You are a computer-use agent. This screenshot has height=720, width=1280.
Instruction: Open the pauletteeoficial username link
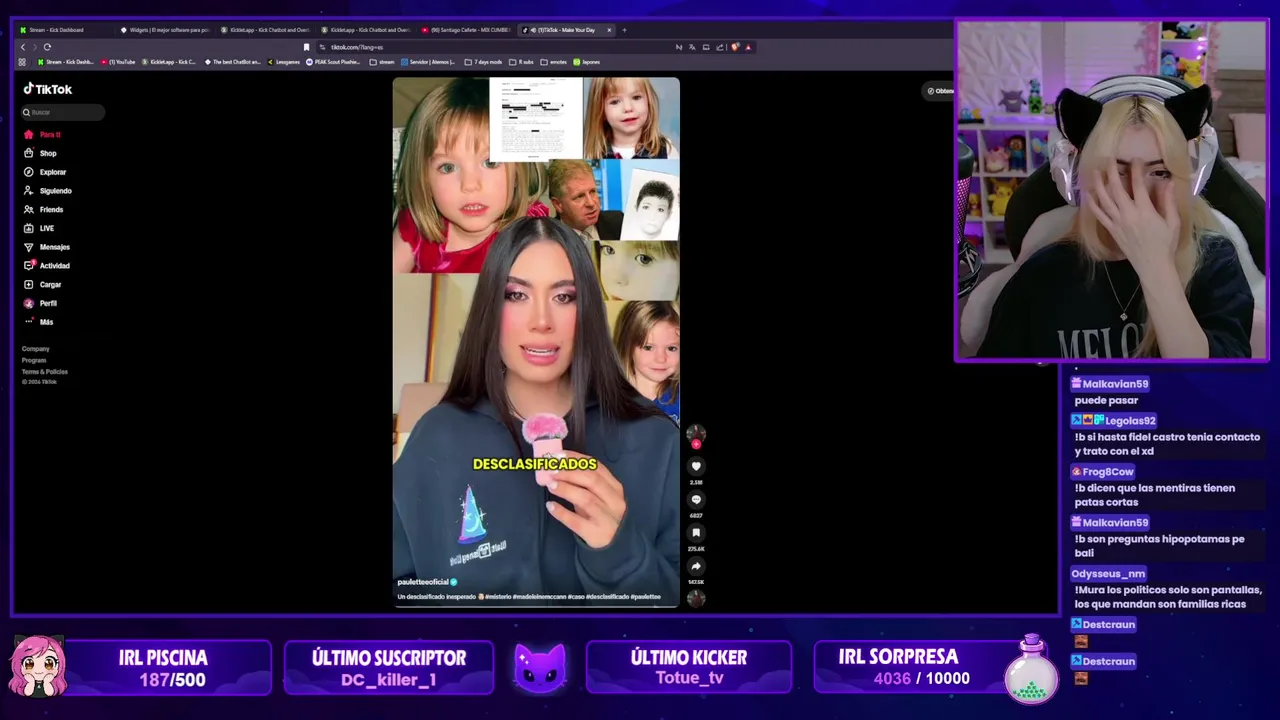(423, 582)
